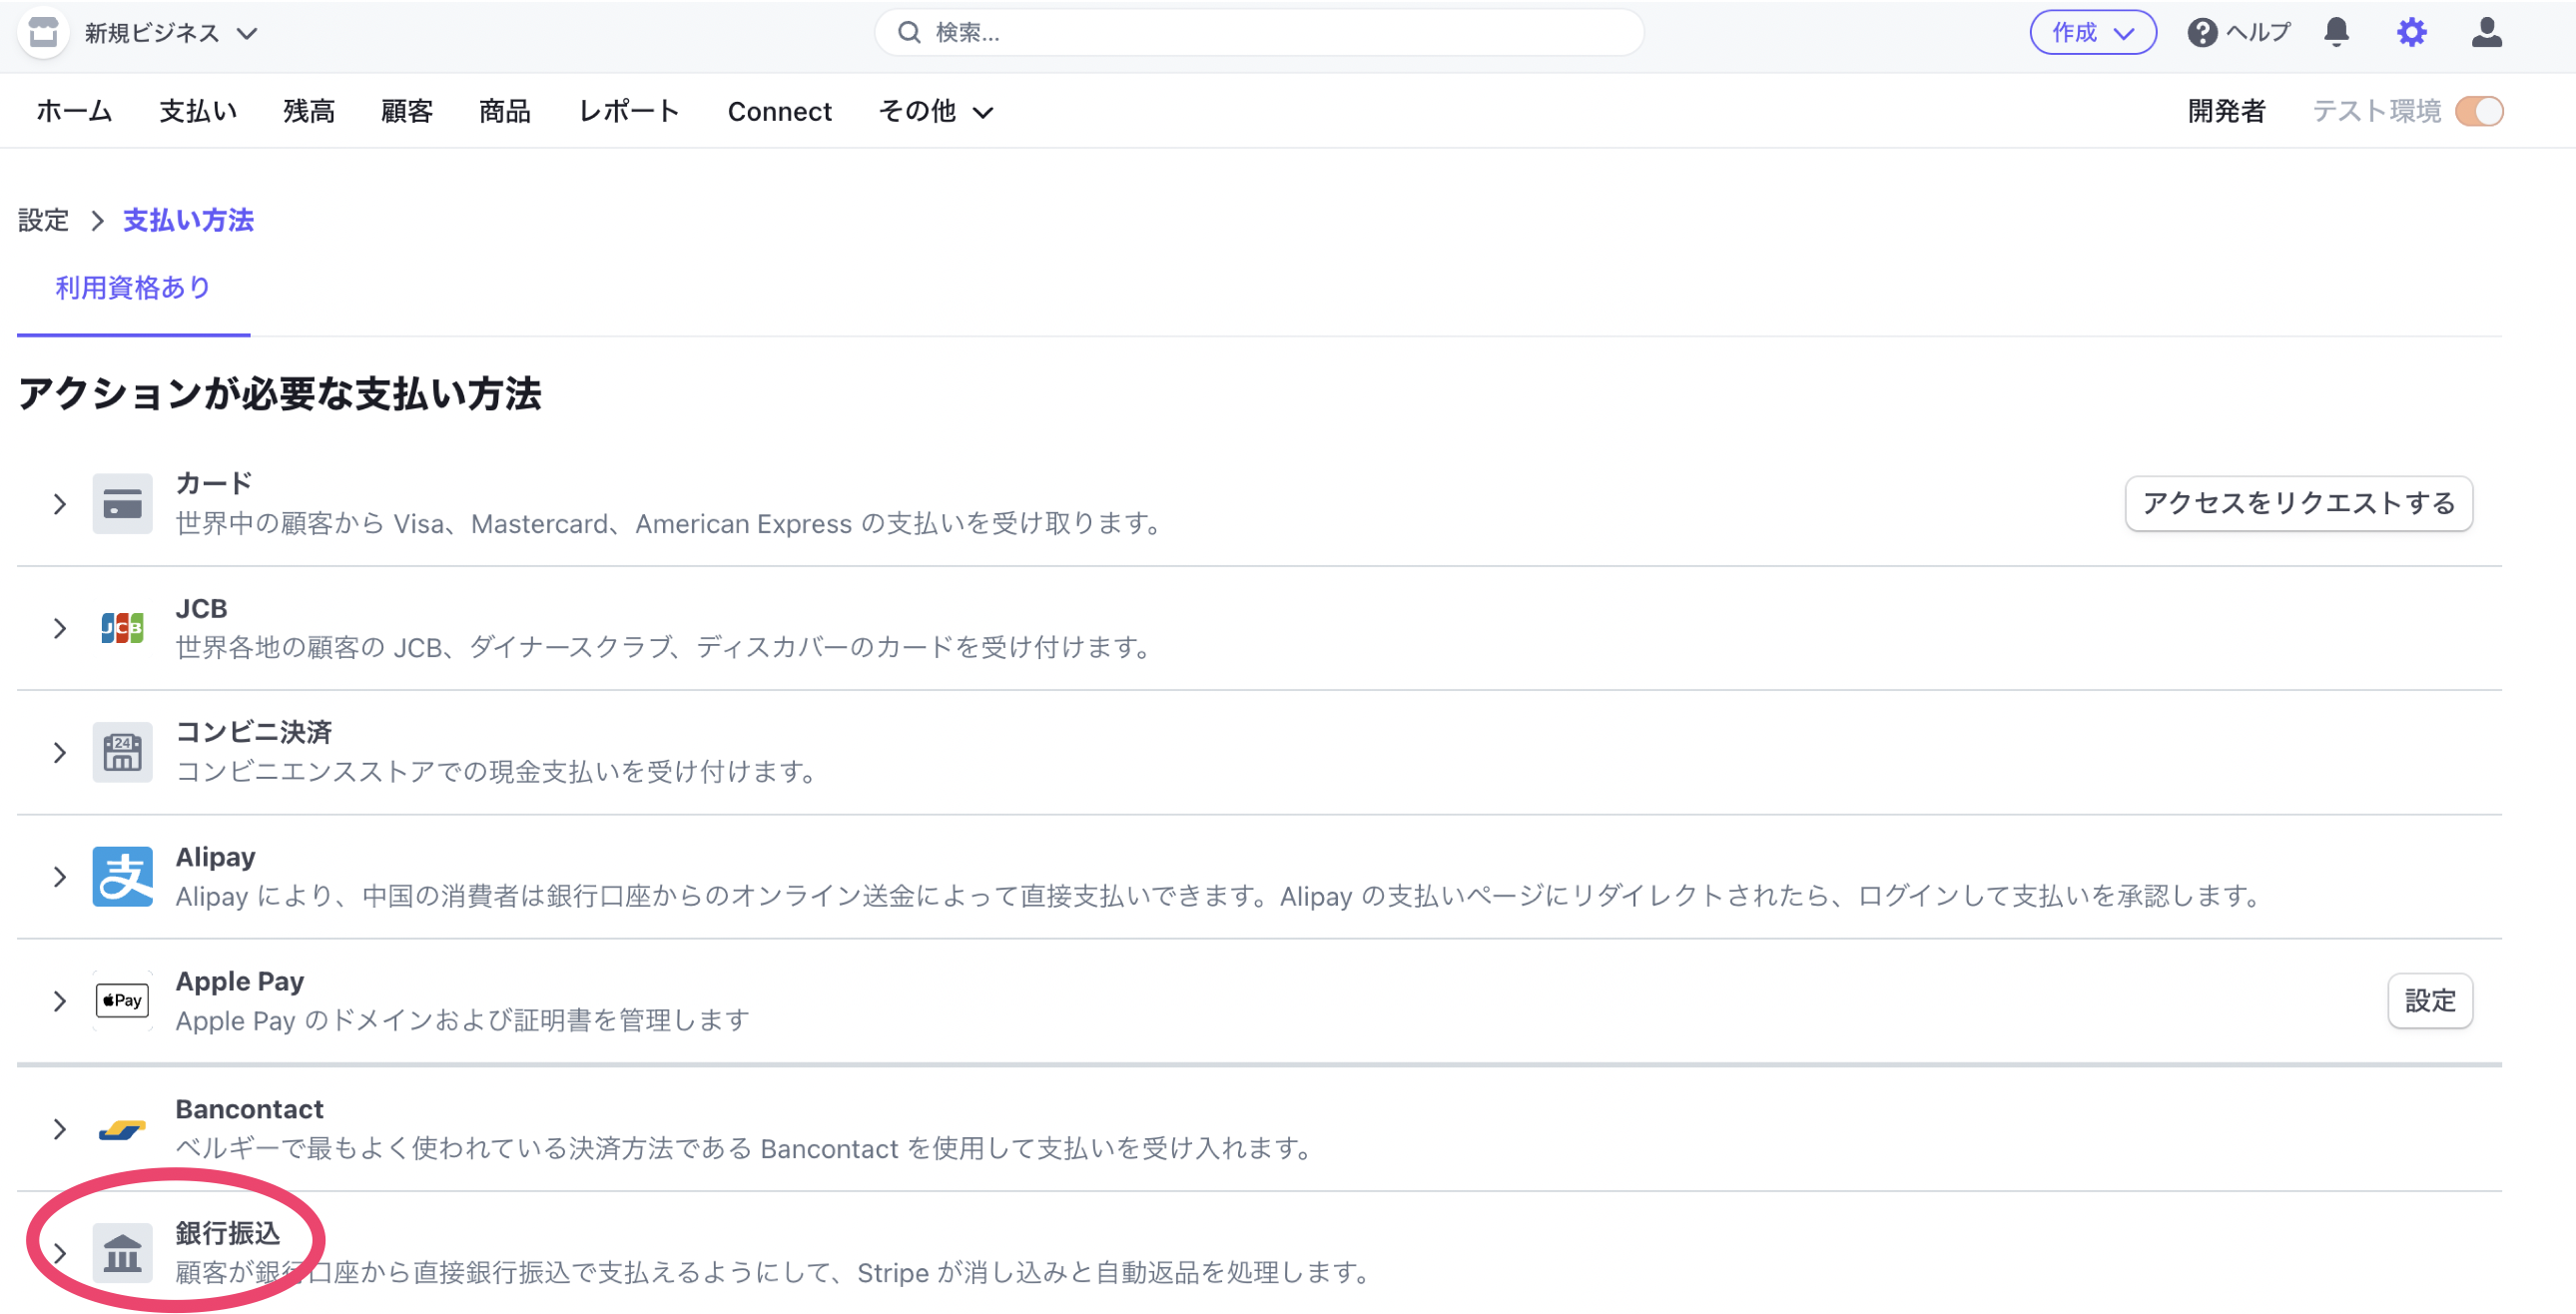The width and height of the screenshot is (2576, 1314).
Task: Click the 検索 search field
Action: point(1258,32)
